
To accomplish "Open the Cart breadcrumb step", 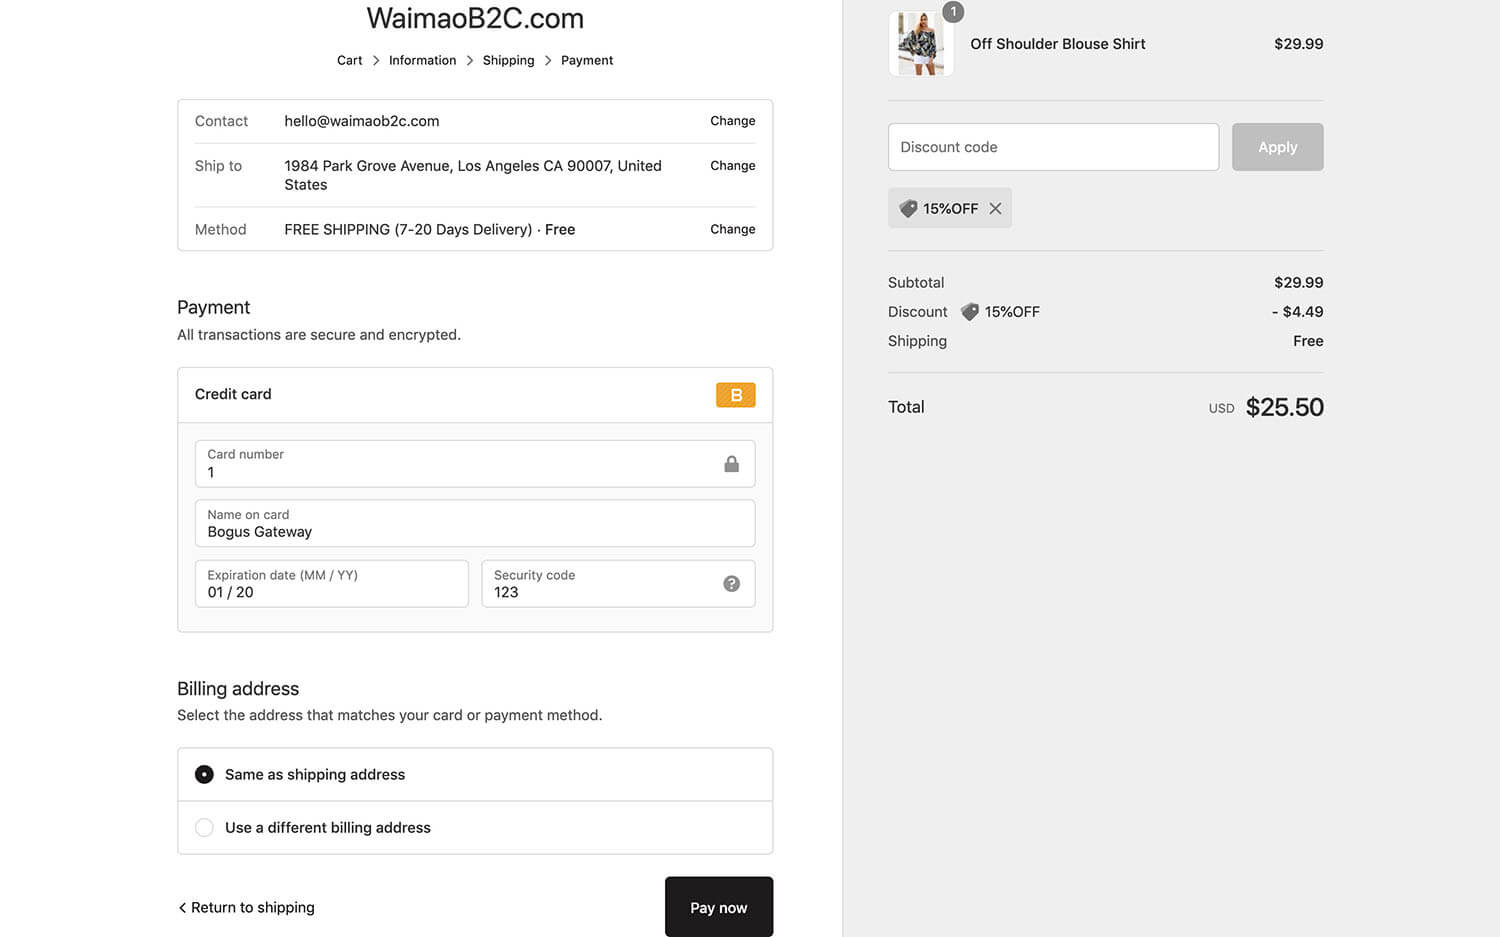I will 349,61.
